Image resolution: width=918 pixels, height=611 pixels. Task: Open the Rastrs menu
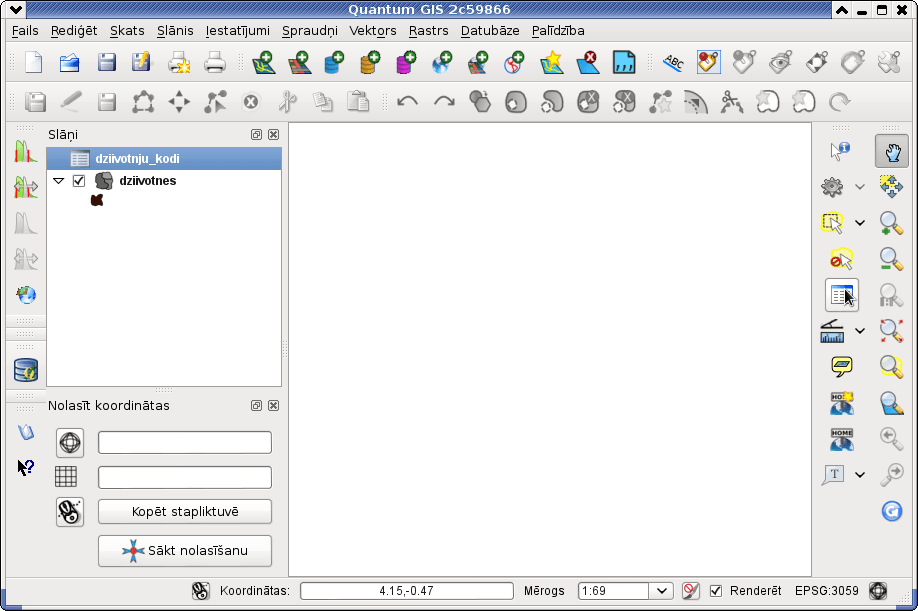[x=429, y=30]
